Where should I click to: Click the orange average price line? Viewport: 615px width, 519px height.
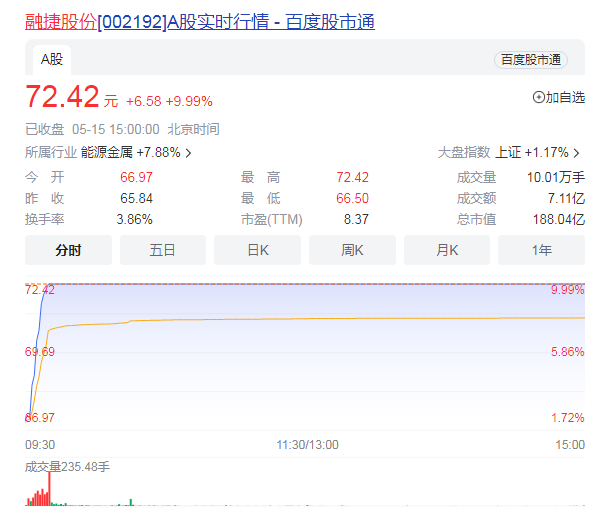(x=300, y=319)
